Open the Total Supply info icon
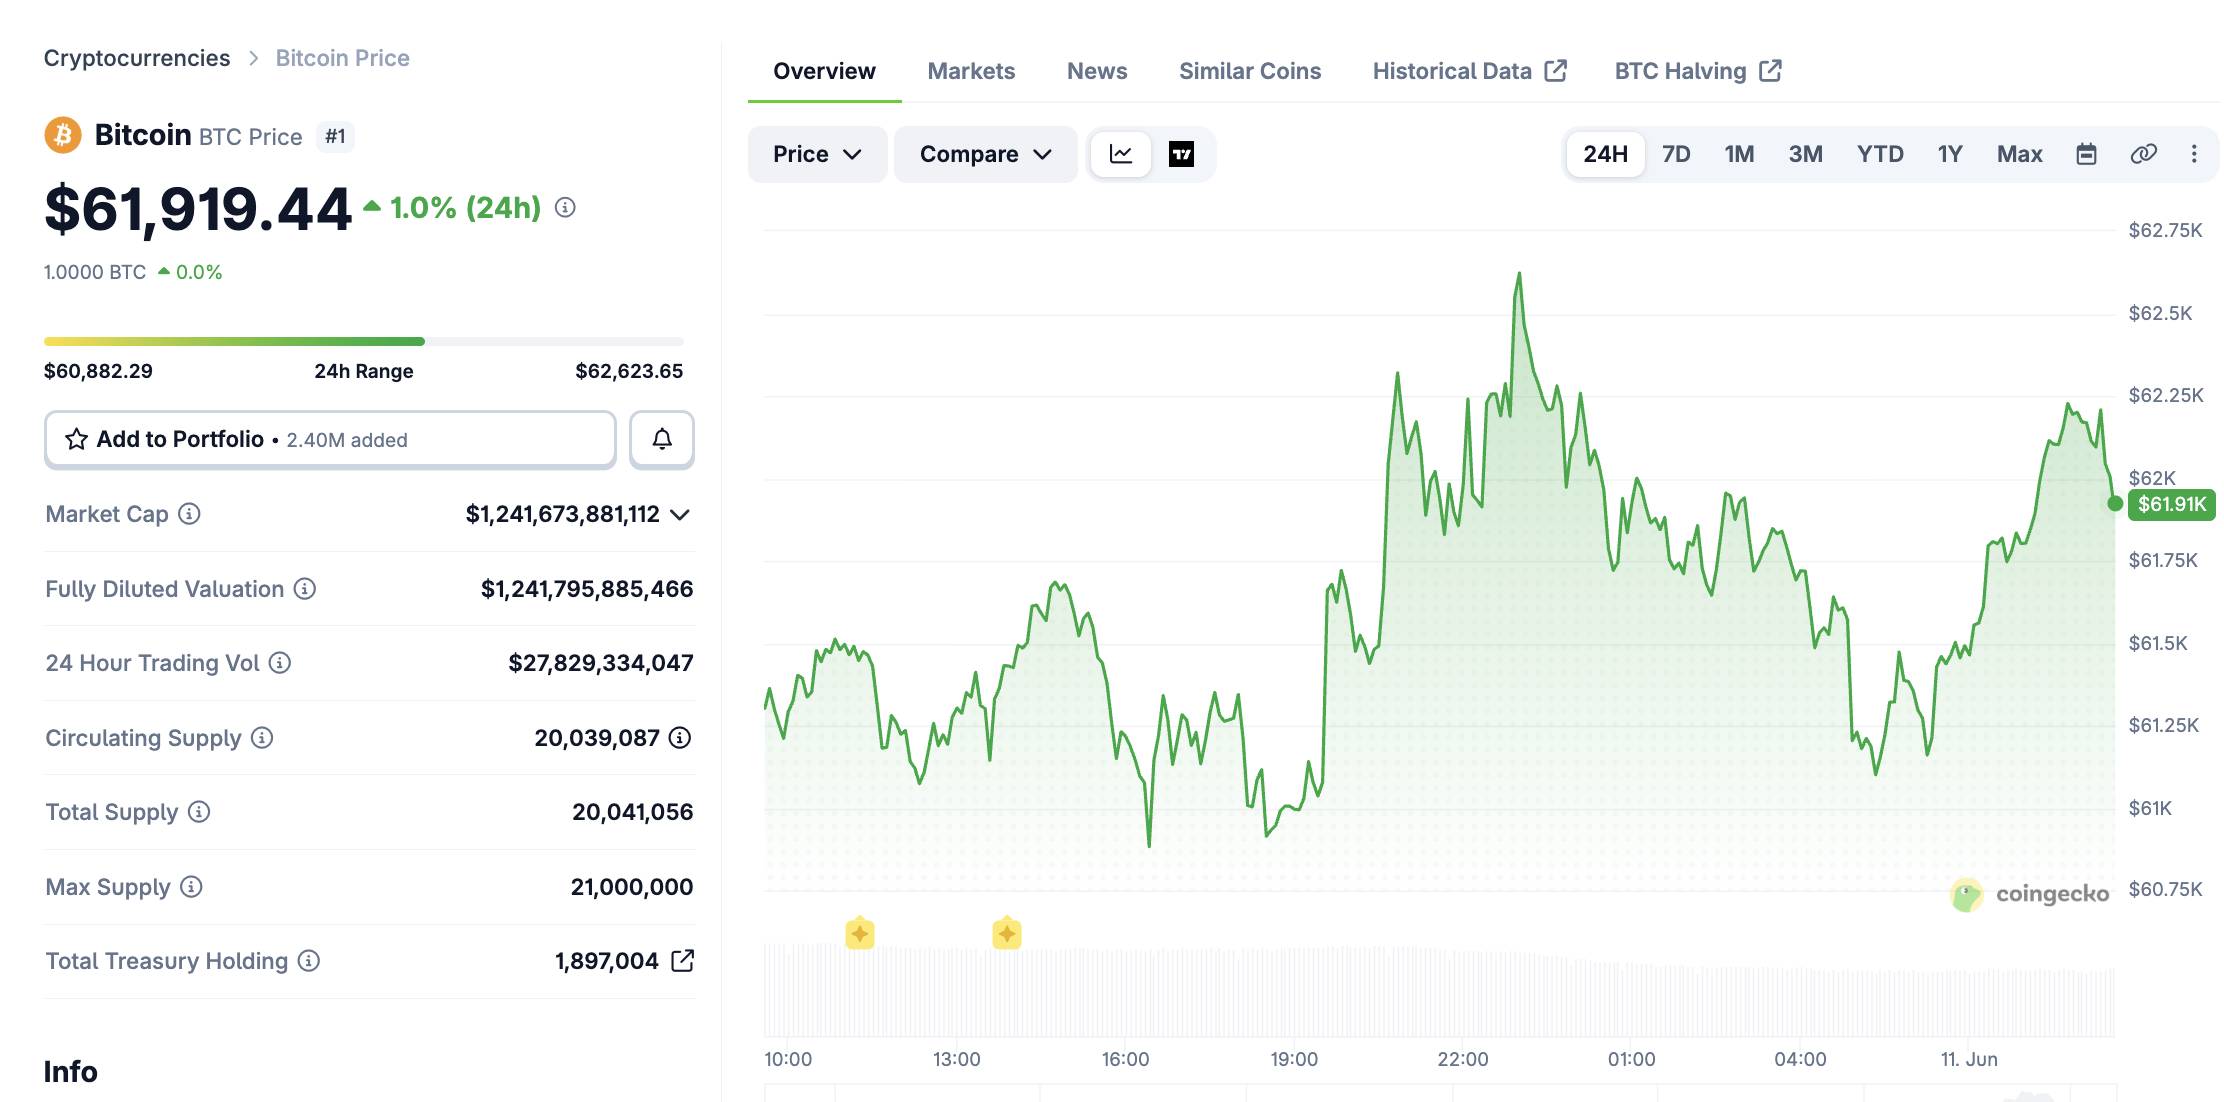2224x1102 pixels. pos(199,811)
